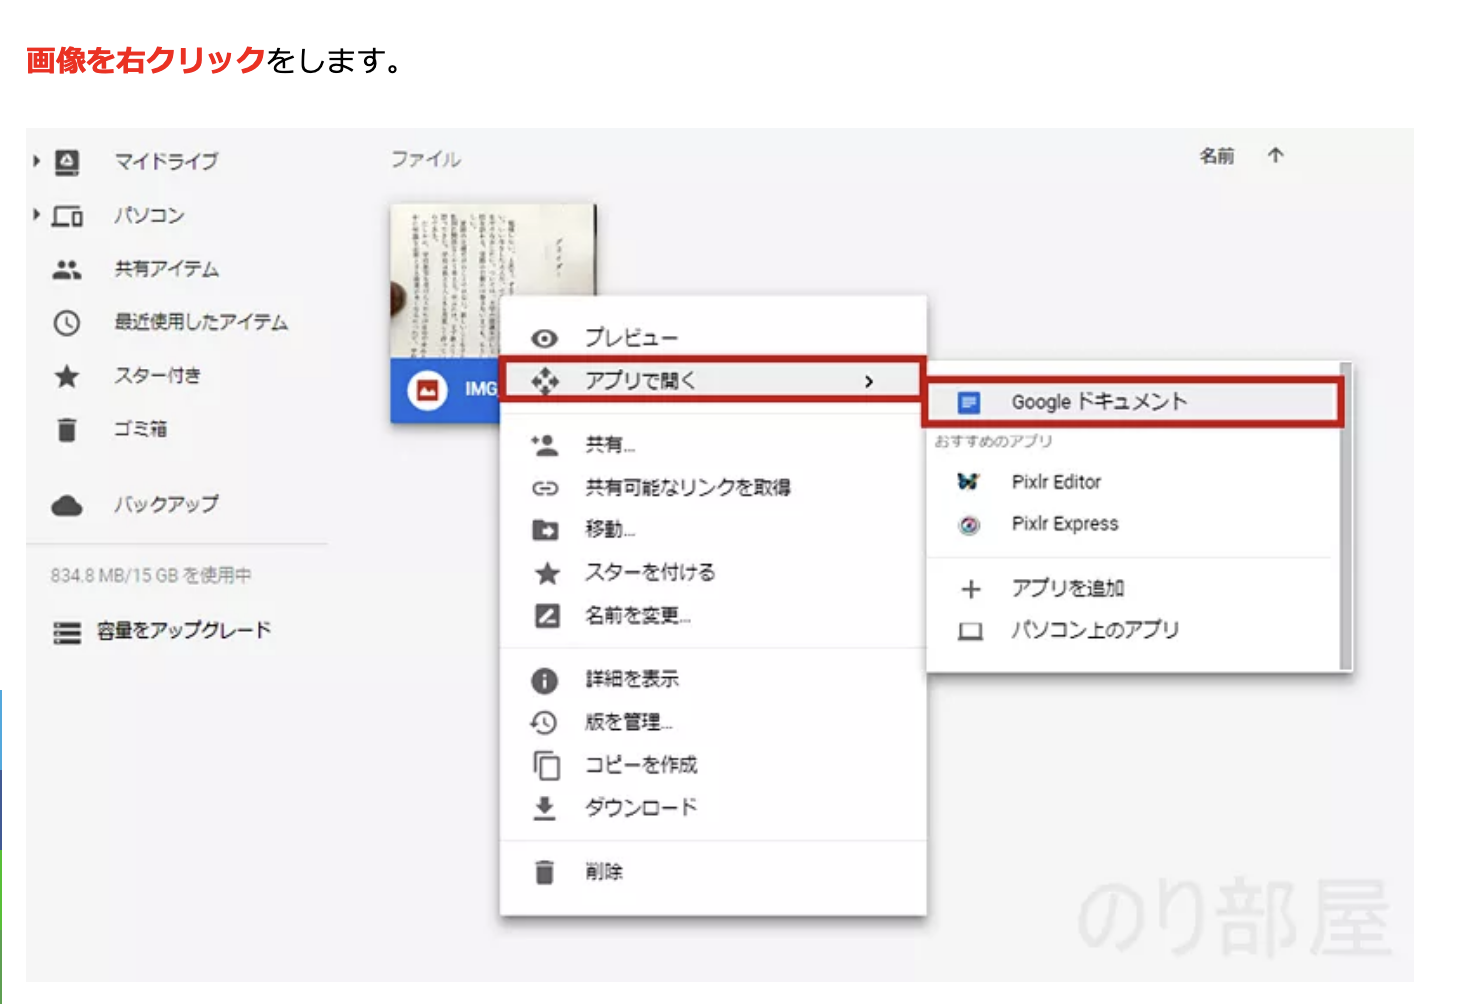Click the laptop icon for computer apps
Viewport: 1472px width, 1004px height.
click(x=970, y=632)
